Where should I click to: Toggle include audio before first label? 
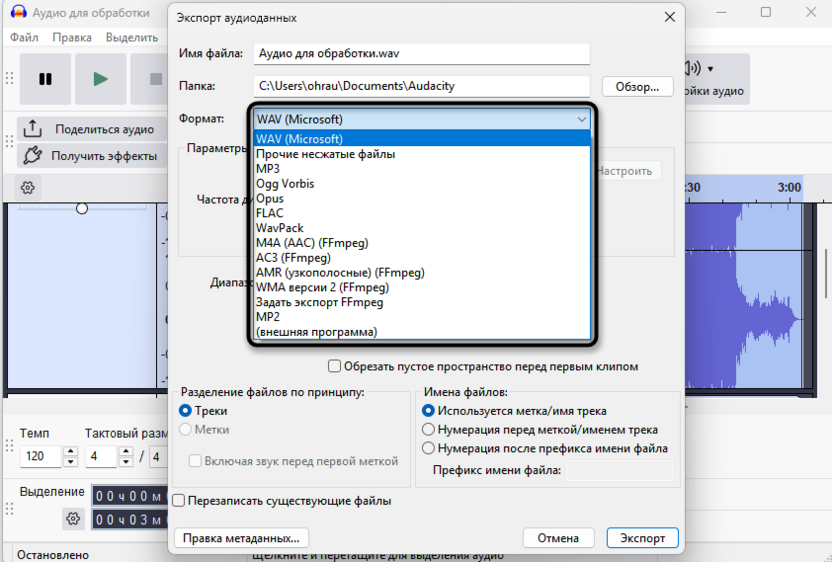(x=195, y=461)
